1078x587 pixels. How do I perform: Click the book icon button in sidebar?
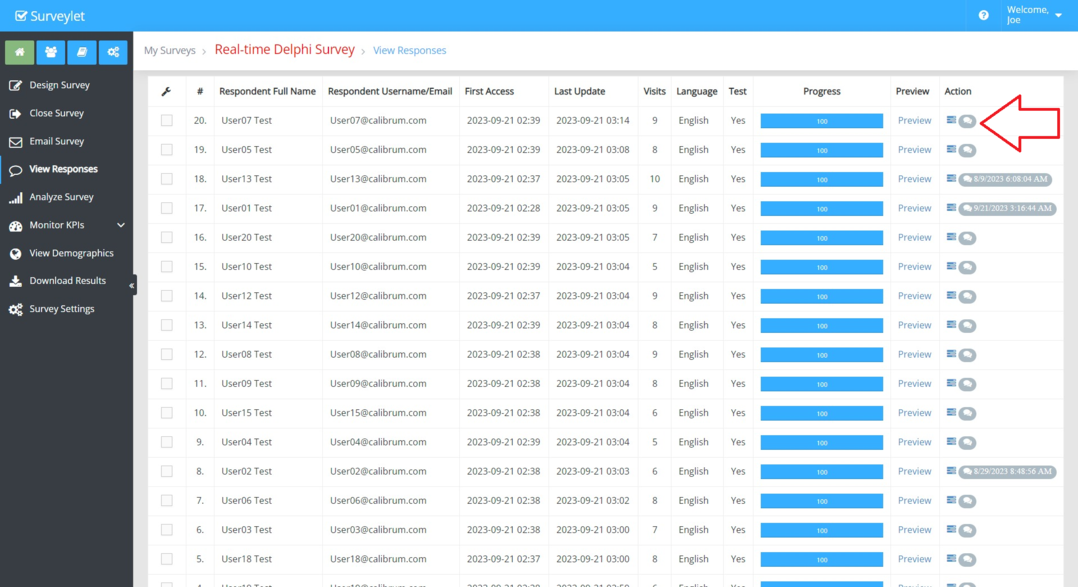point(81,52)
